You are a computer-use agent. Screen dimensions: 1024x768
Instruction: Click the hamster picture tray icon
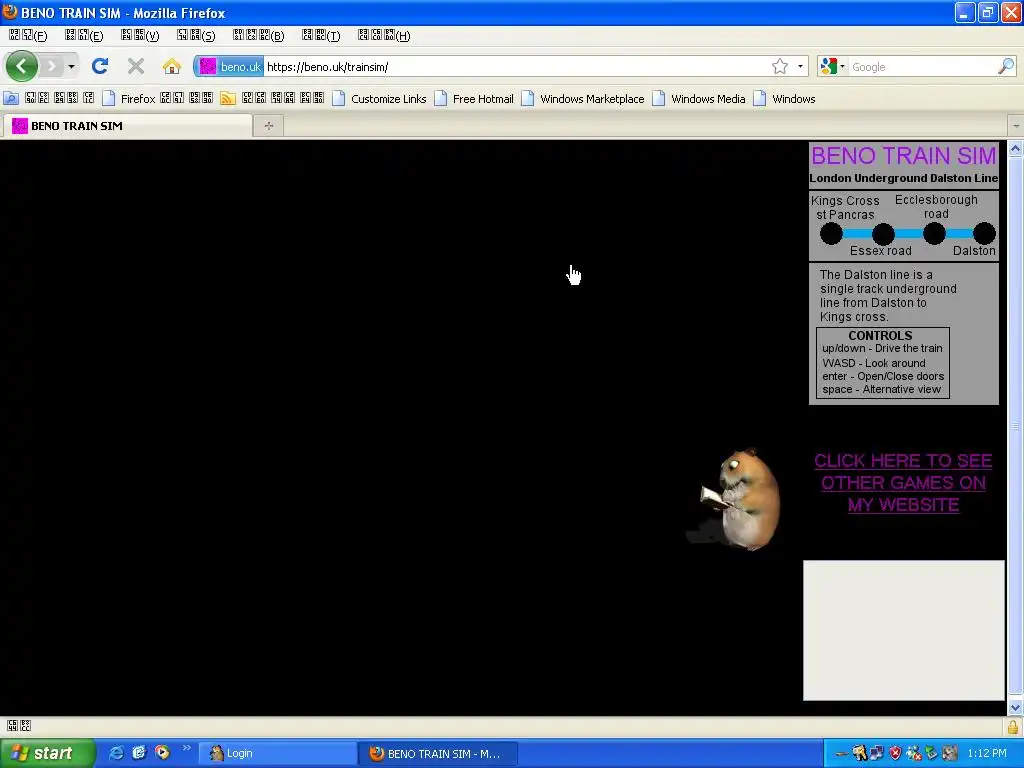tap(950, 754)
